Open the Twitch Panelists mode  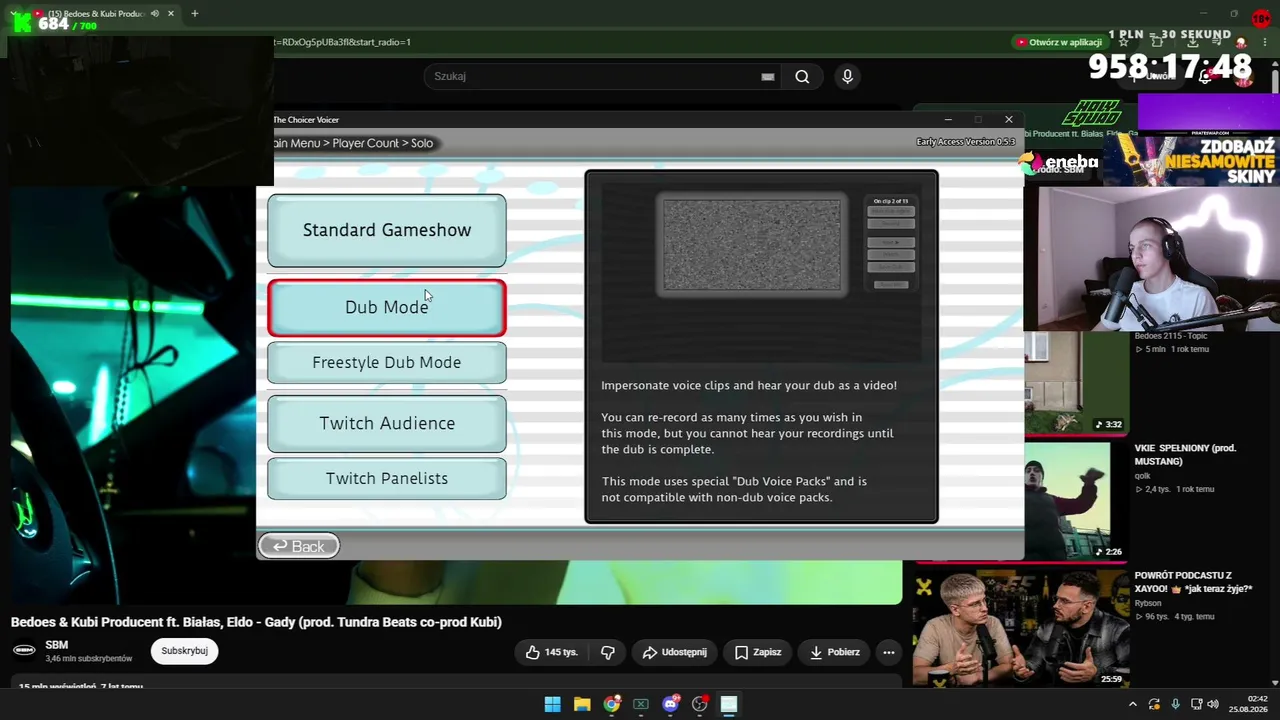point(387,478)
